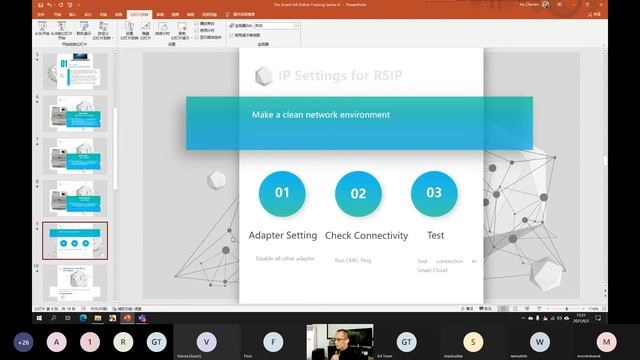
Task: Open the Windows notification center icon
Action: (598, 318)
